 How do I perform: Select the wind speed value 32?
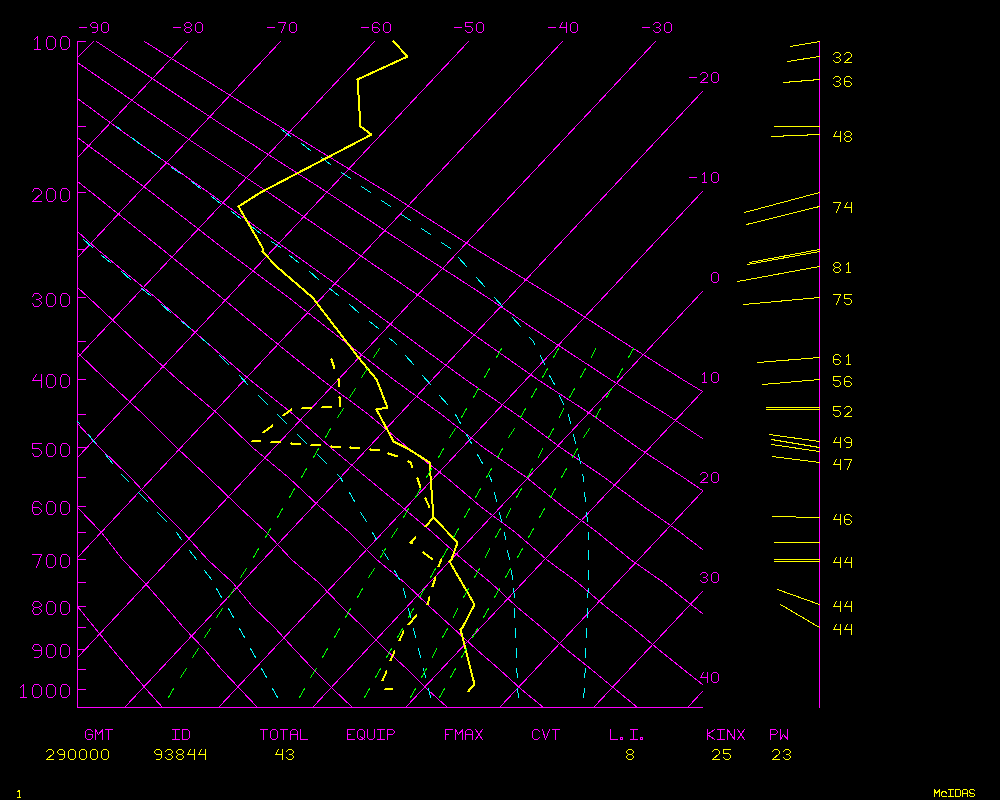coord(842,58)
